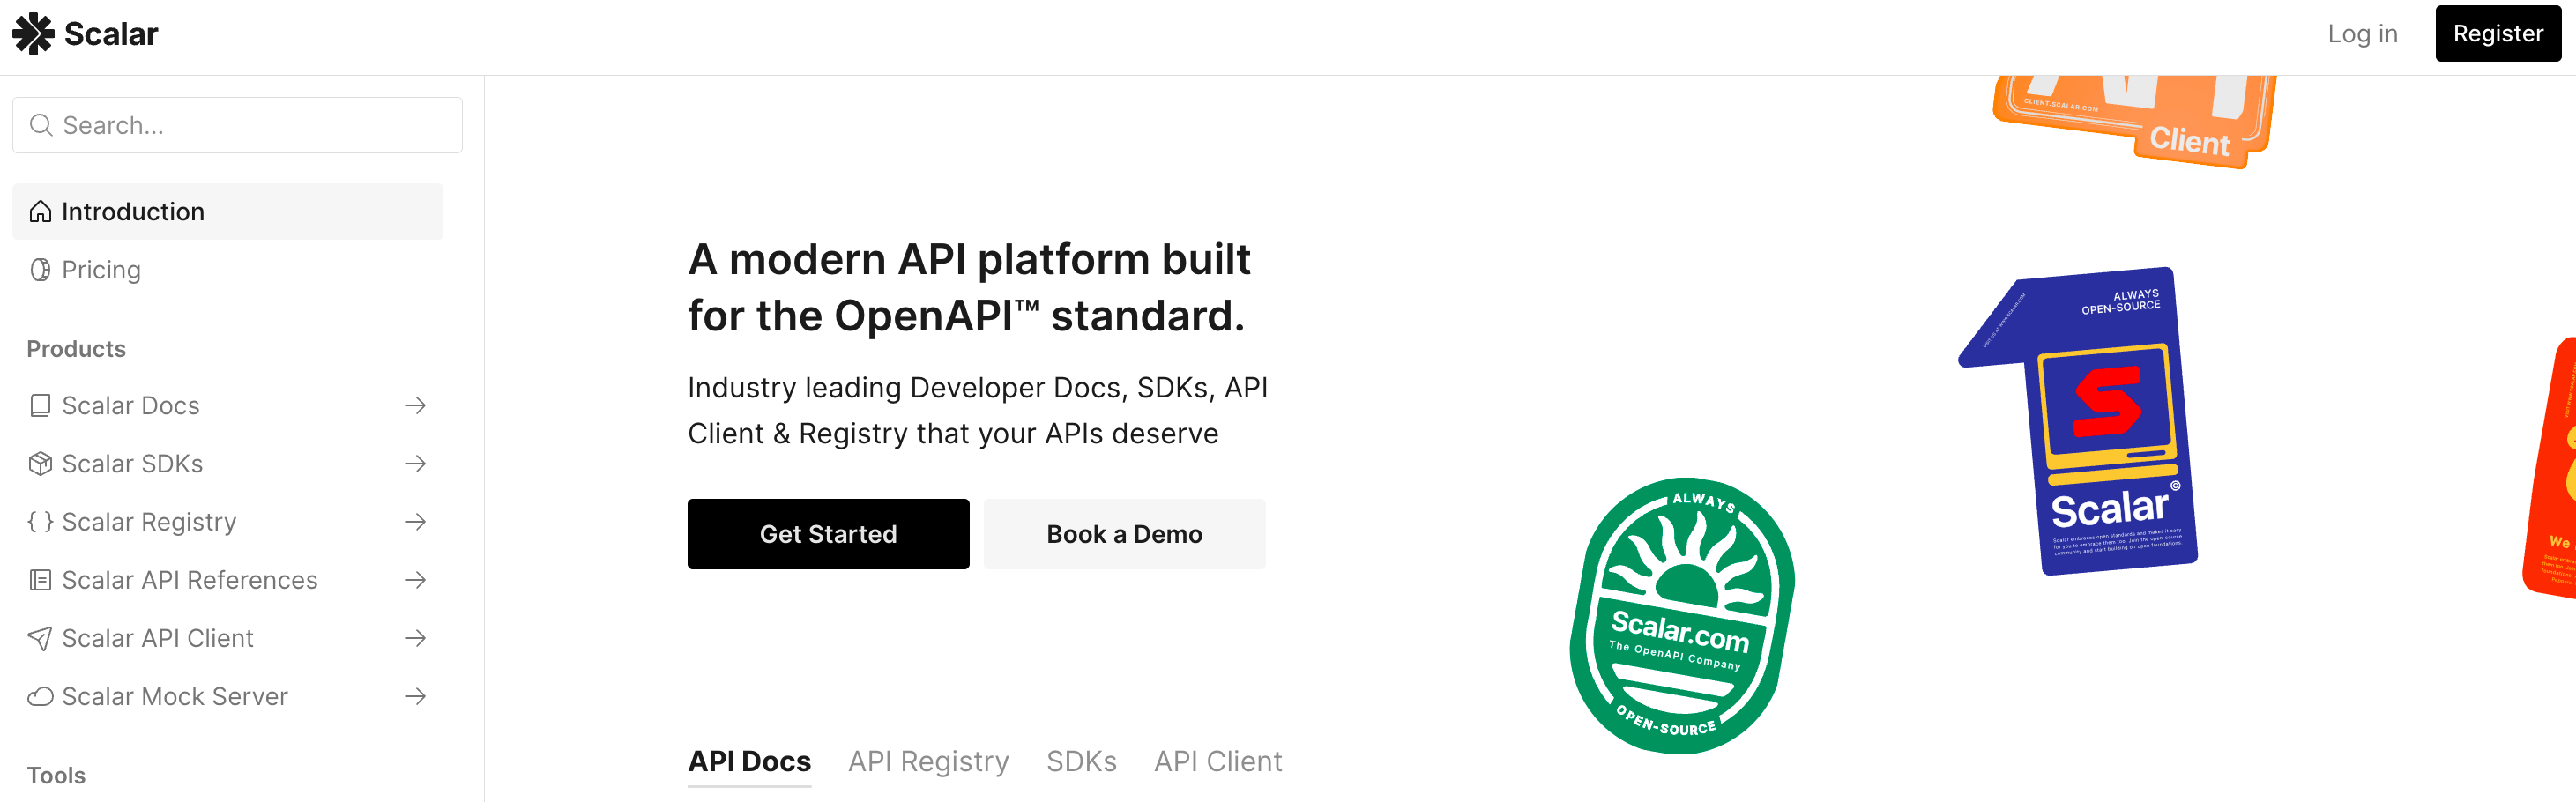Open the Log in link

click(2361, 34)
